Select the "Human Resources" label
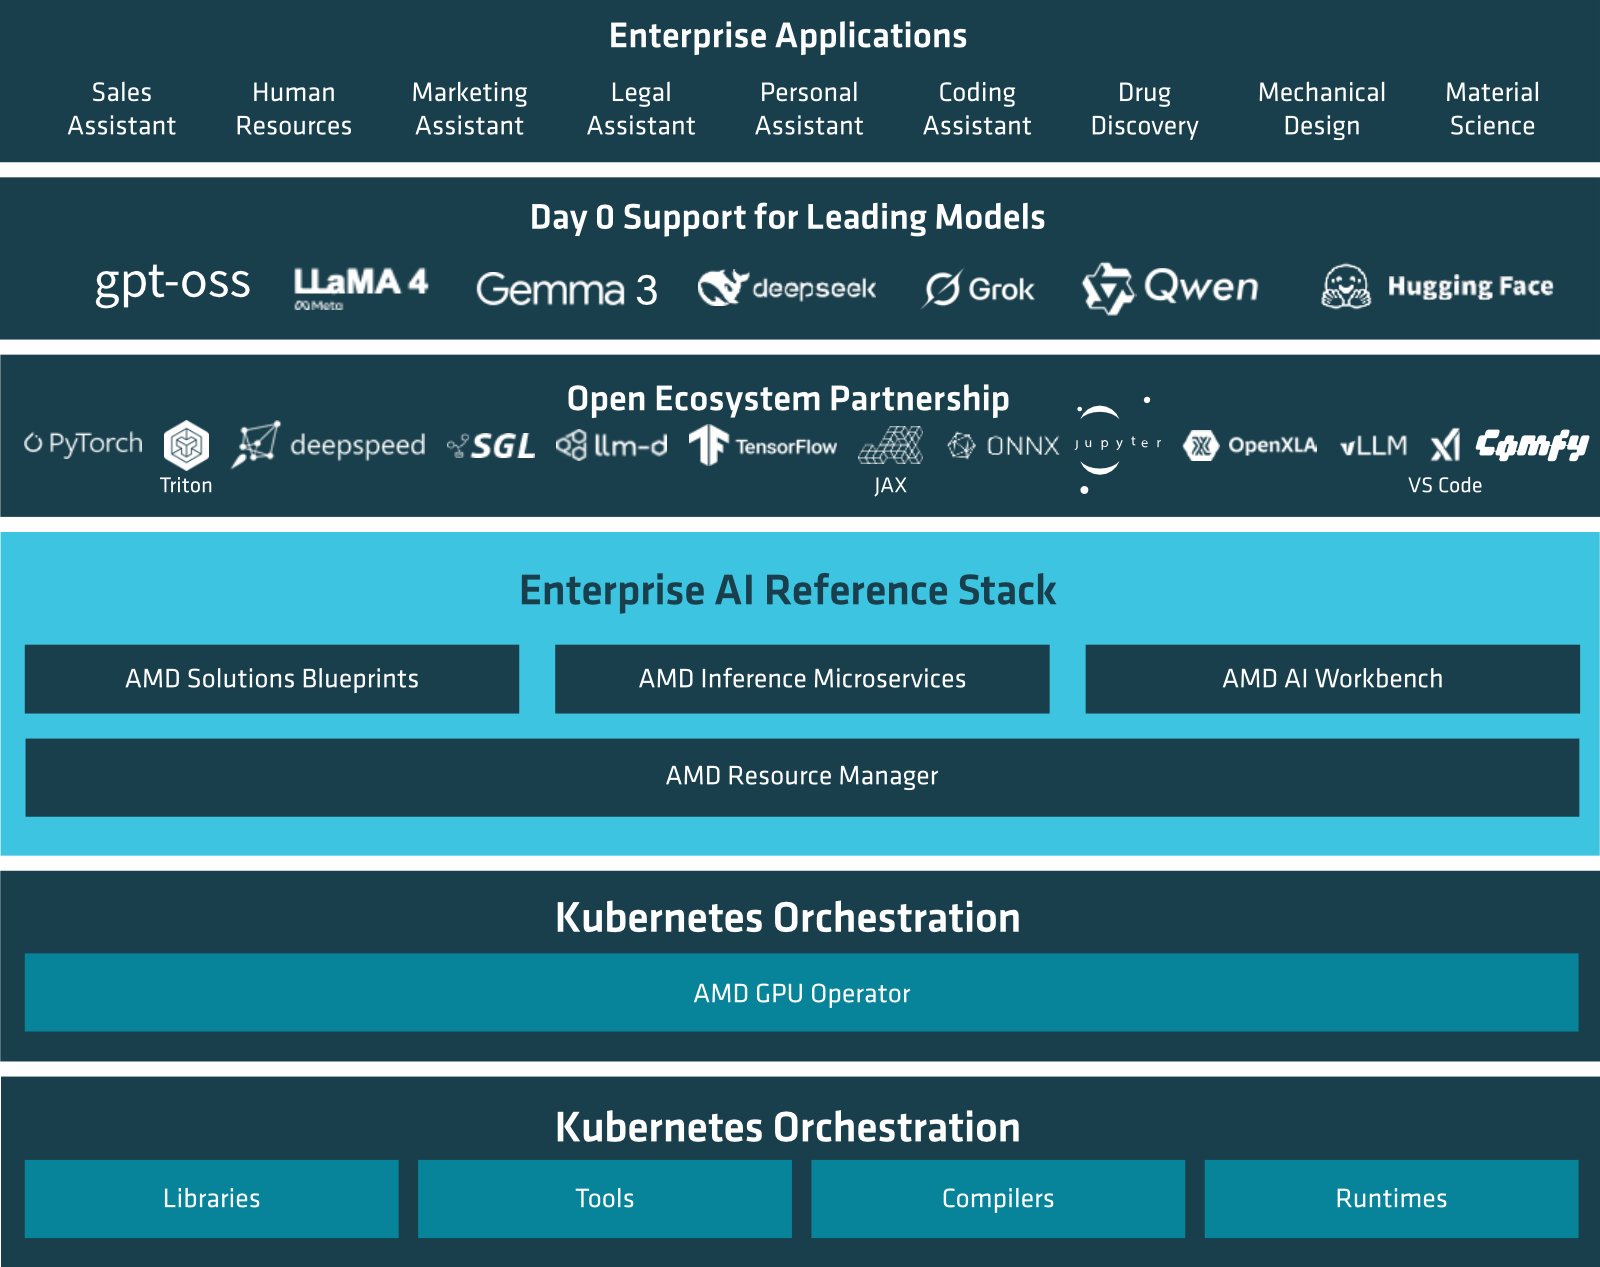Viewport: 1600px width, 1267px height. (294, 109)
